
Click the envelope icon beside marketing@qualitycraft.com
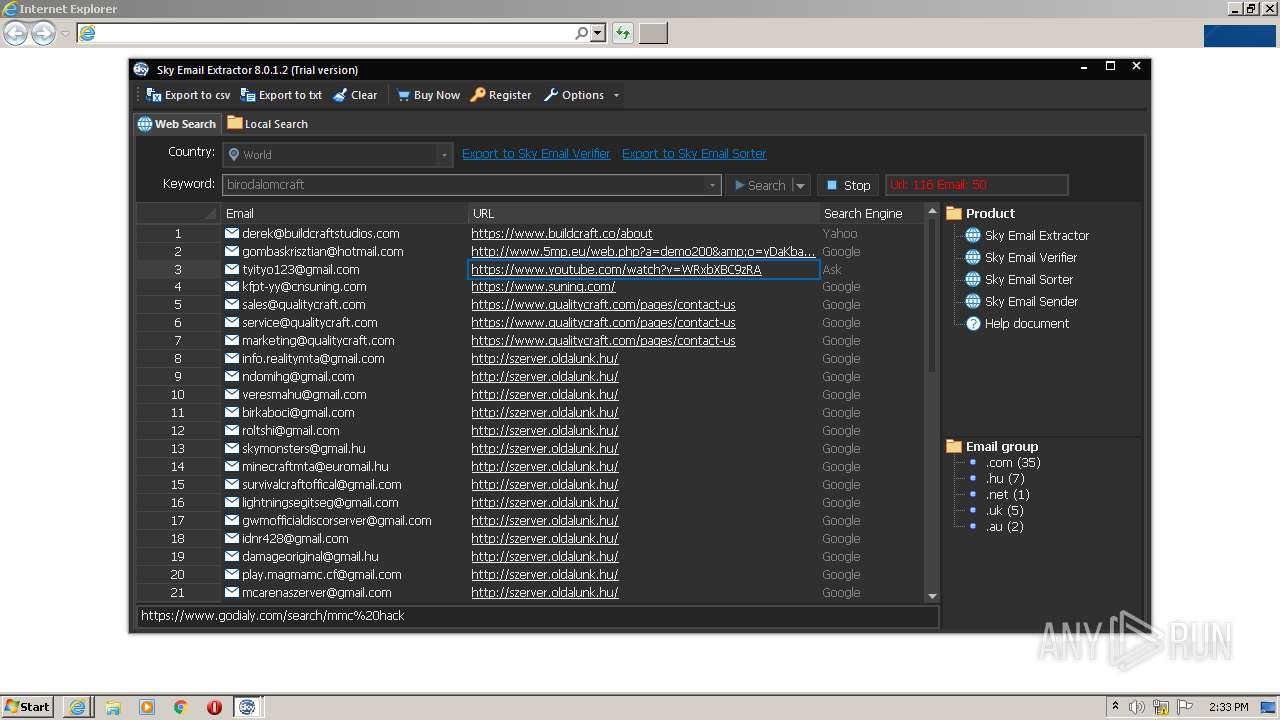click(x=232, y=340)
